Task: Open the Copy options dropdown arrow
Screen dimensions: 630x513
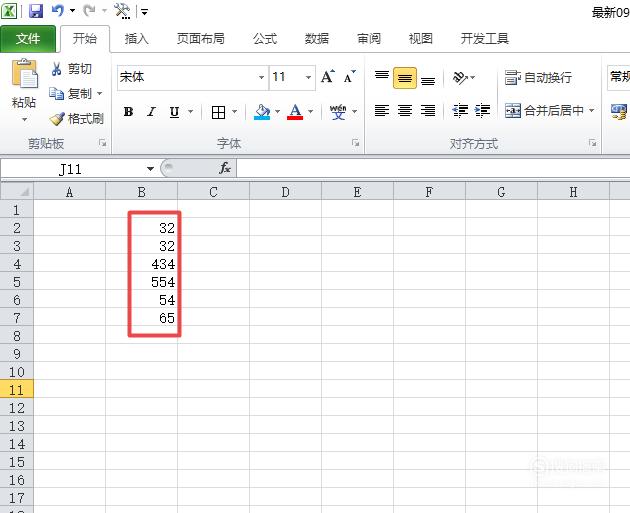Action: click(99, 94)
